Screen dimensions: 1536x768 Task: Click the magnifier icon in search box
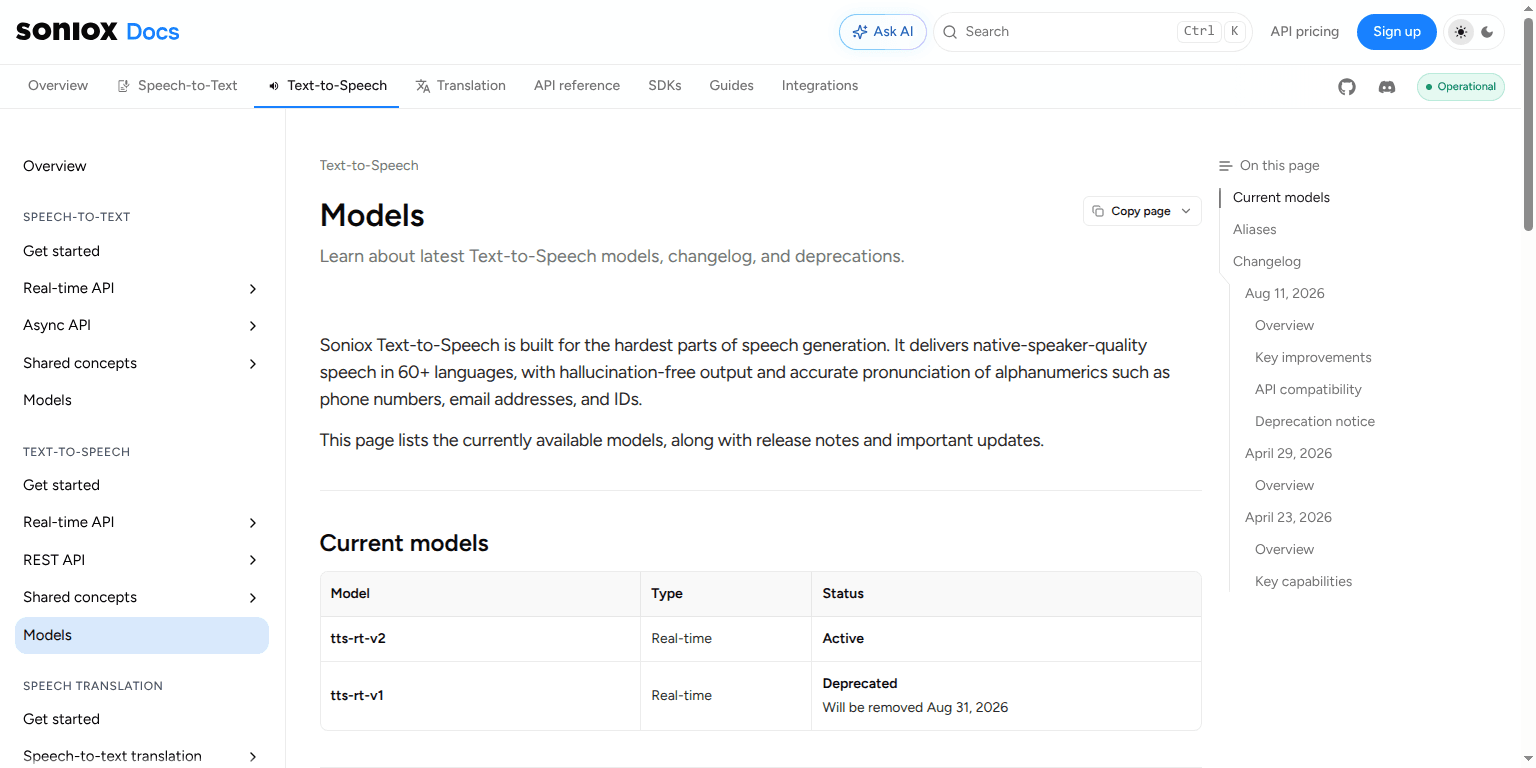point(951,32)
